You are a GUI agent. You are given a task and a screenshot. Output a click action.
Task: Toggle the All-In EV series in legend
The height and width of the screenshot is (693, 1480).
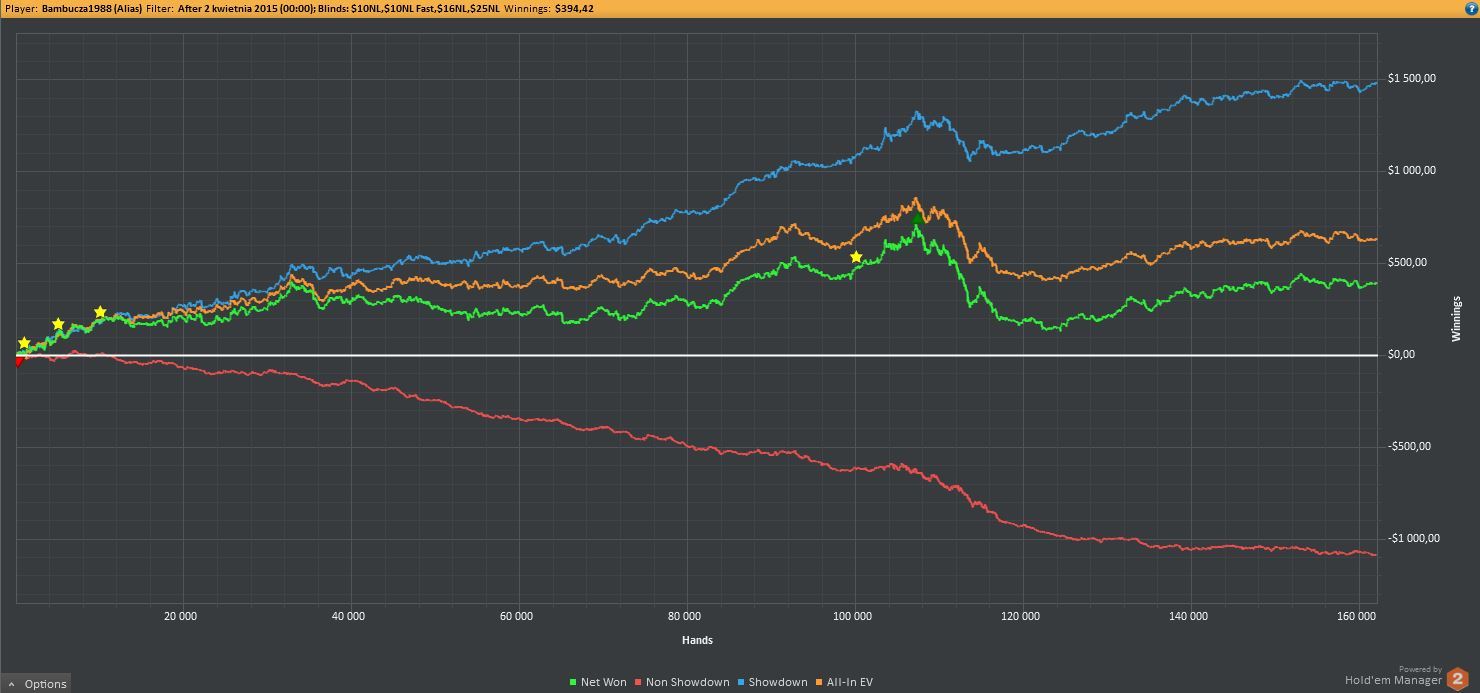point(844,682)
